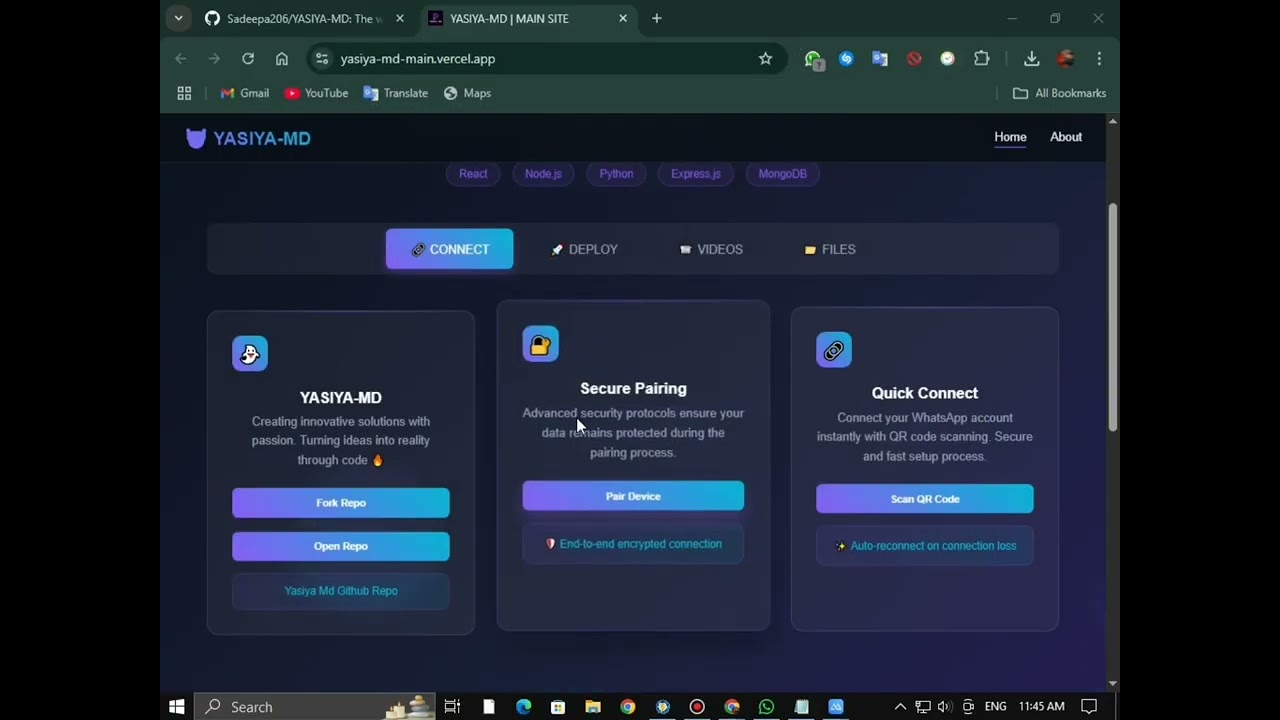Screen dimensions: 1280x720
Task: Open WhatsApp from the taskbar
Action: coord(766,707)
